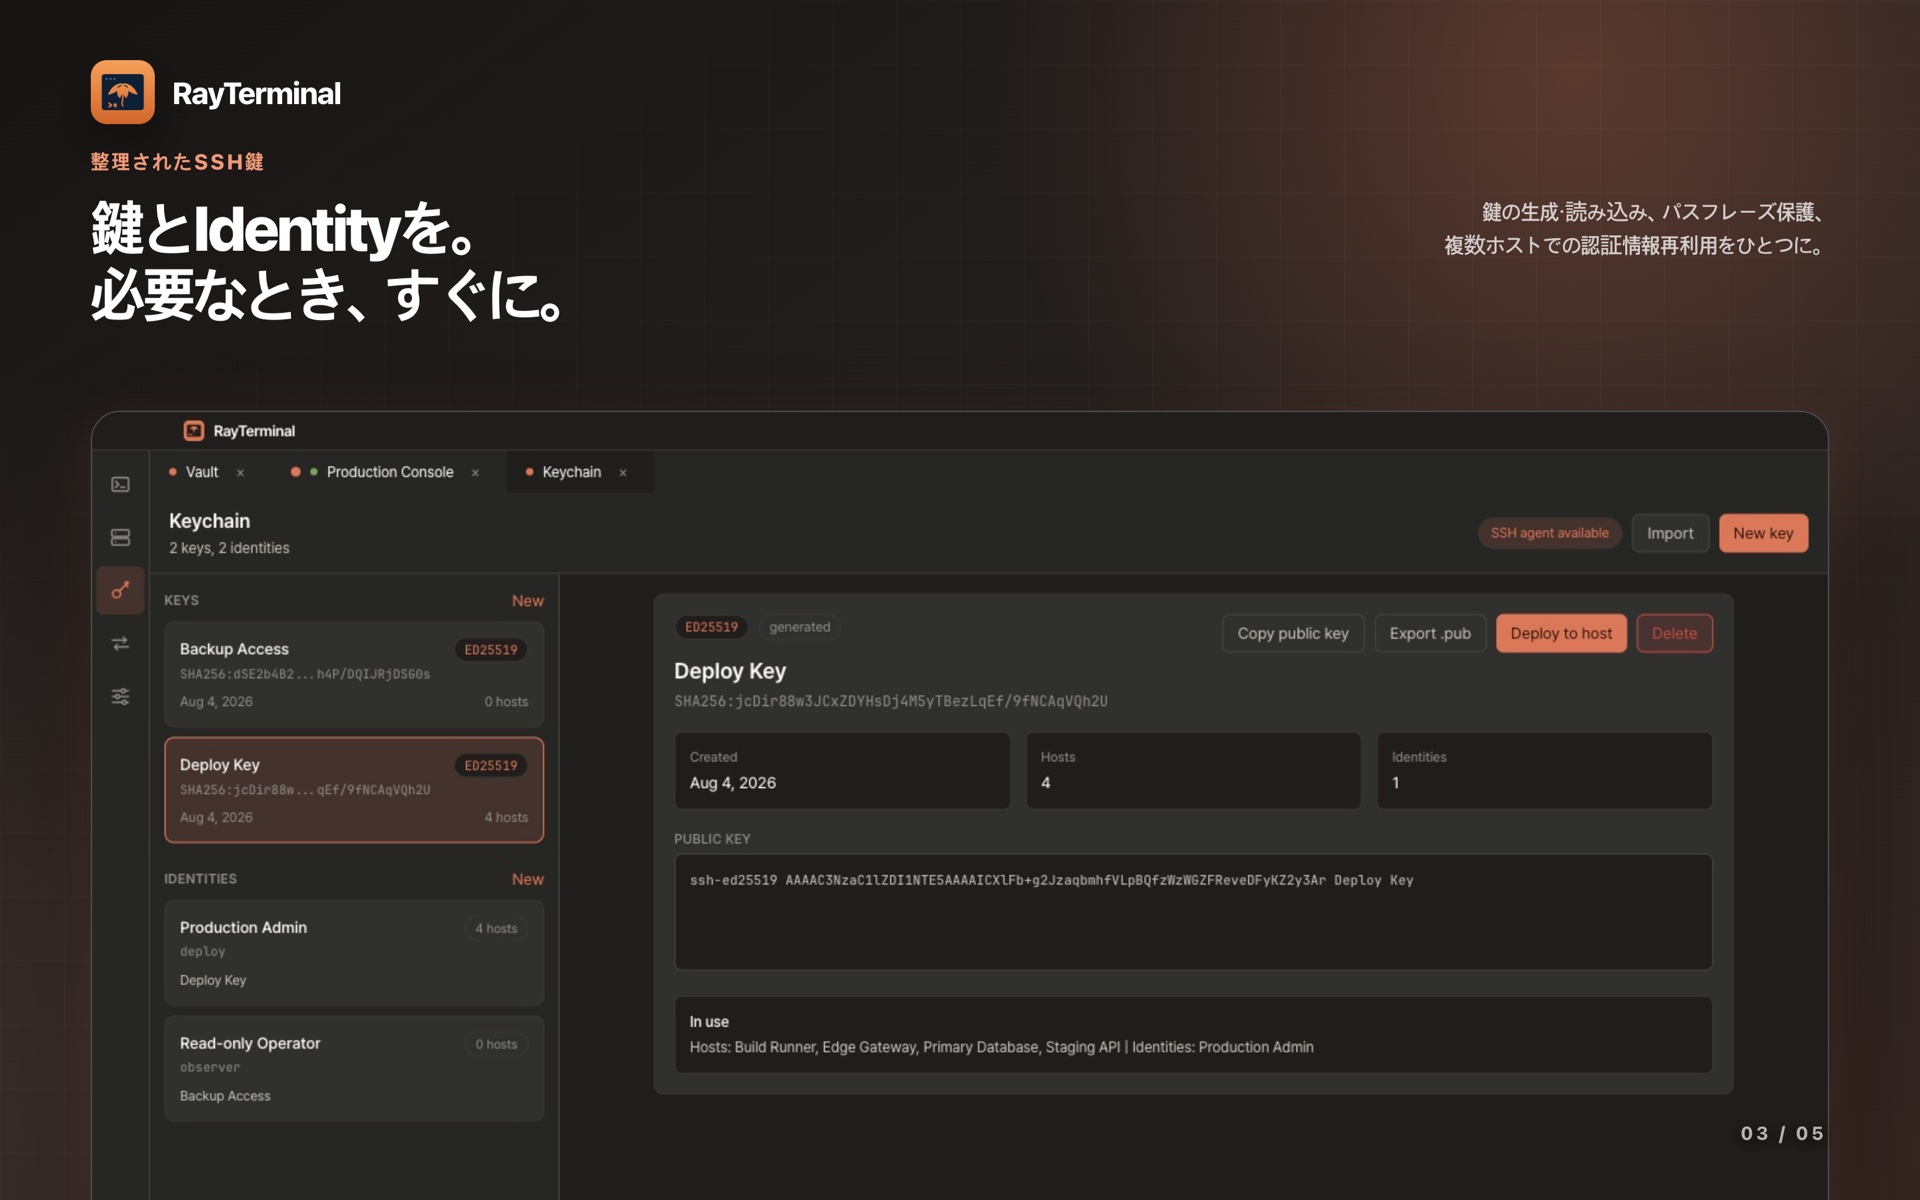Open the Read-only Operator identity
Viewport: 1920px width, 1200px height.
(354, 1069)
